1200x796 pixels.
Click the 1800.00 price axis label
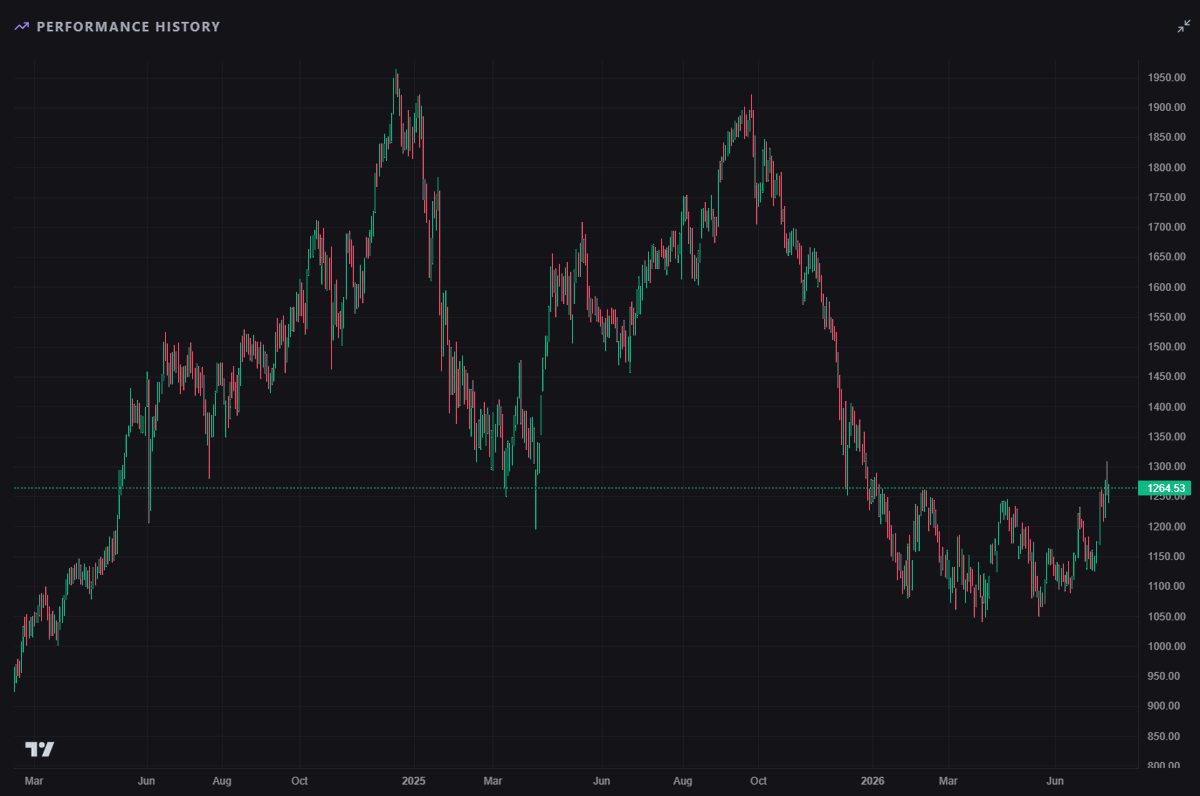click(1167, 168)
